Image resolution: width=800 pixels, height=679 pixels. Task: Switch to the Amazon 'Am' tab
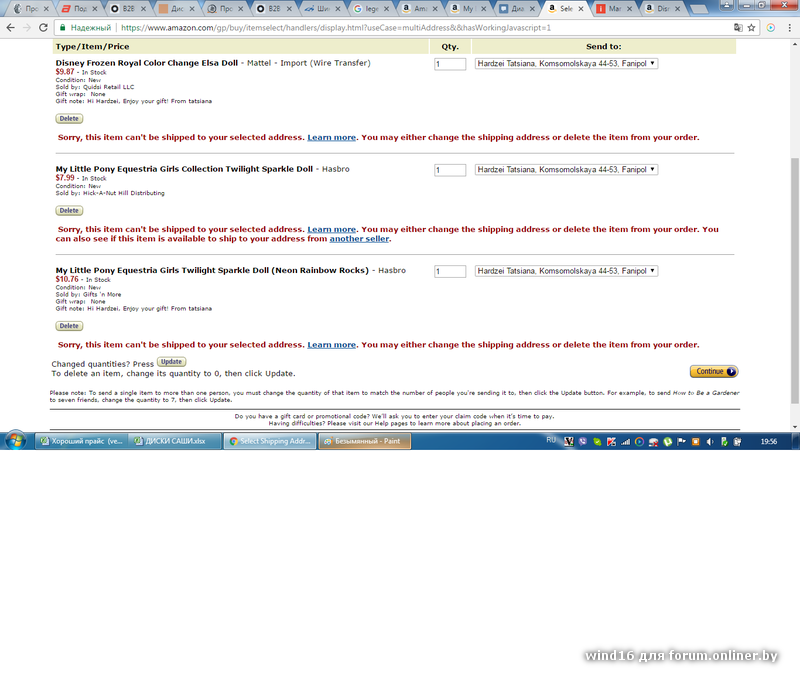pos(418,9)
